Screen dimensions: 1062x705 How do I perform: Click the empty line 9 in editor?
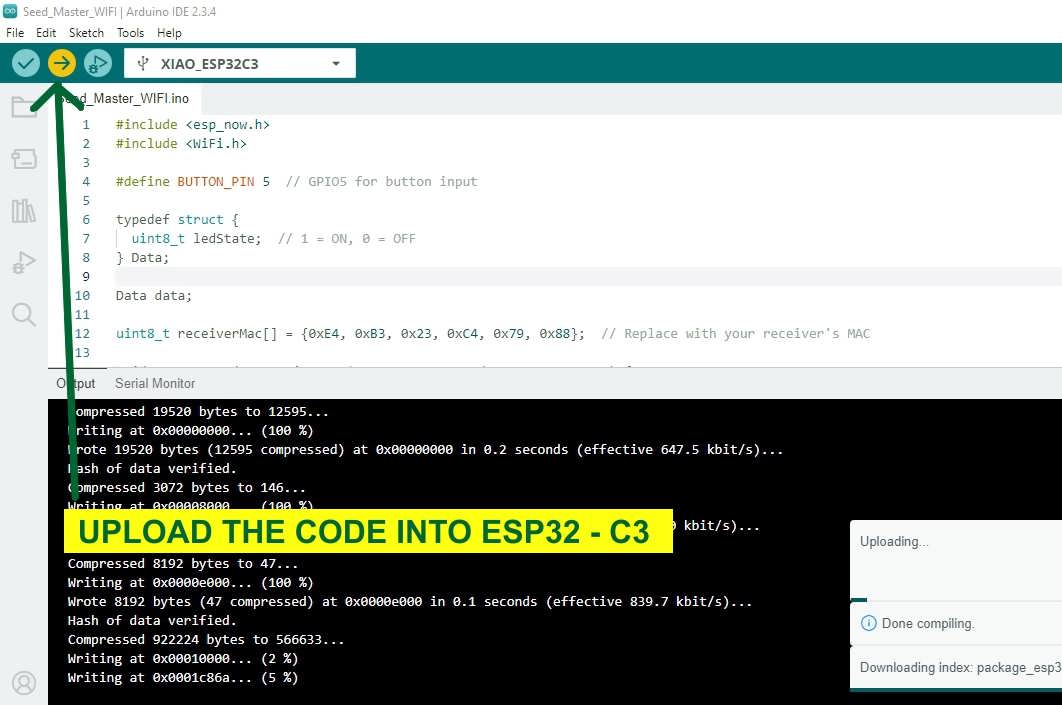pyautogui.click(x=588, y=276)
